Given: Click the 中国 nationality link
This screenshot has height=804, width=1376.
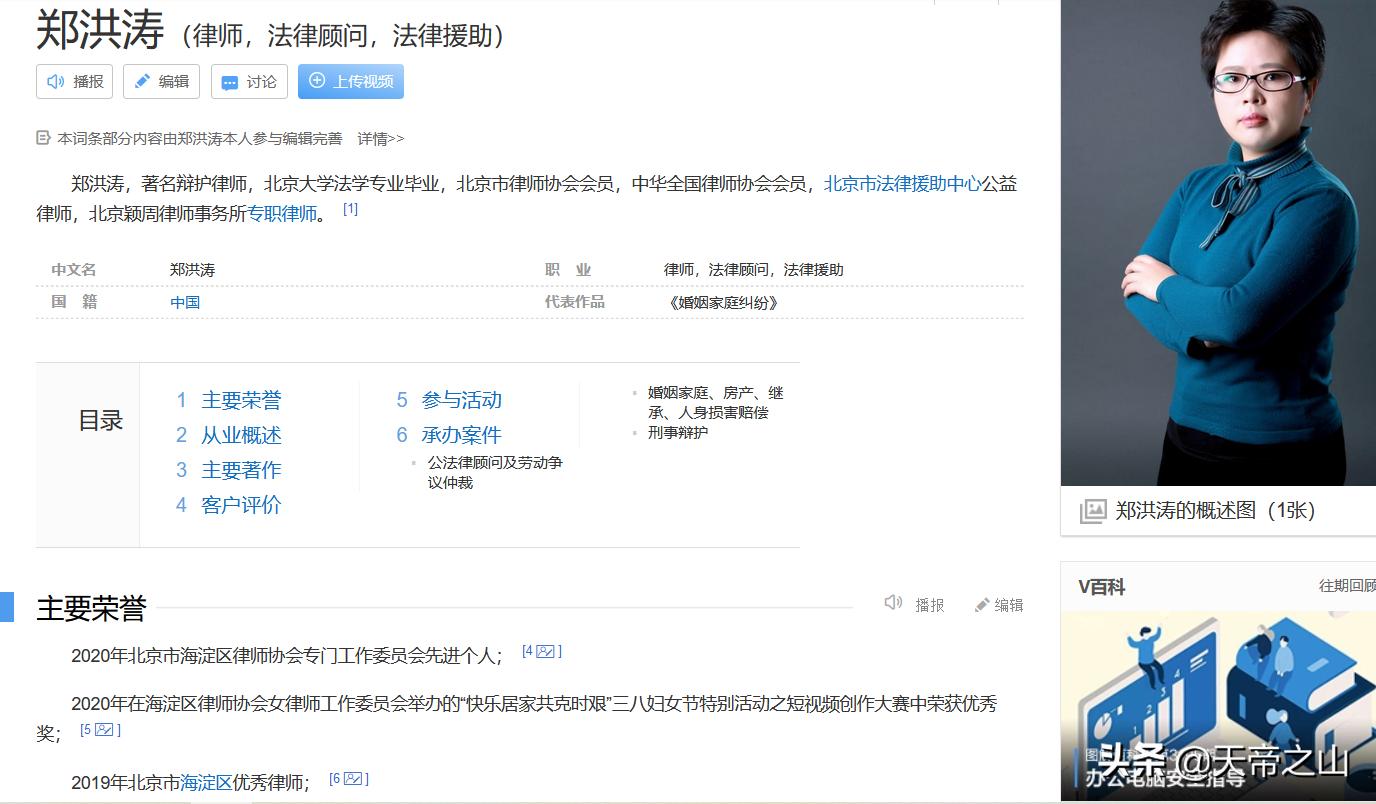Looking at the screenshot, I should point(184,301).
